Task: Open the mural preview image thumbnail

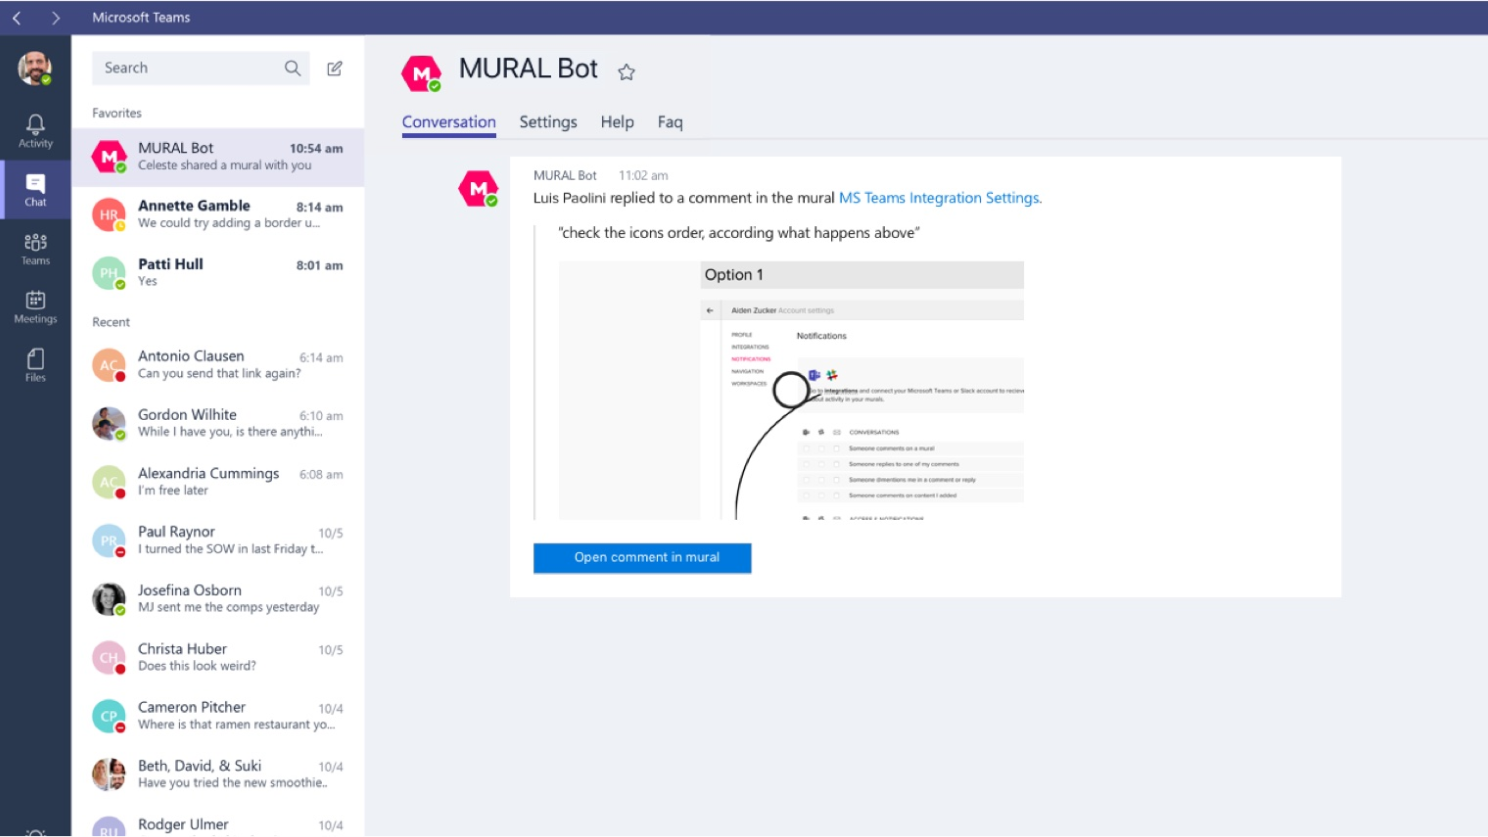Action: [791, 391]
